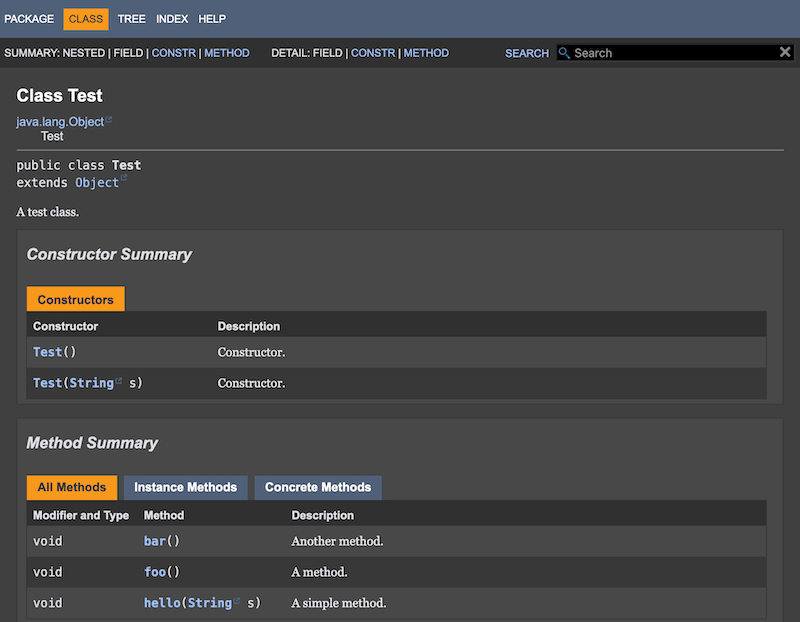Switch to Instance Methods tab
Image resolution: width=800 pixels, height=622 pixels.
[186, 487]
